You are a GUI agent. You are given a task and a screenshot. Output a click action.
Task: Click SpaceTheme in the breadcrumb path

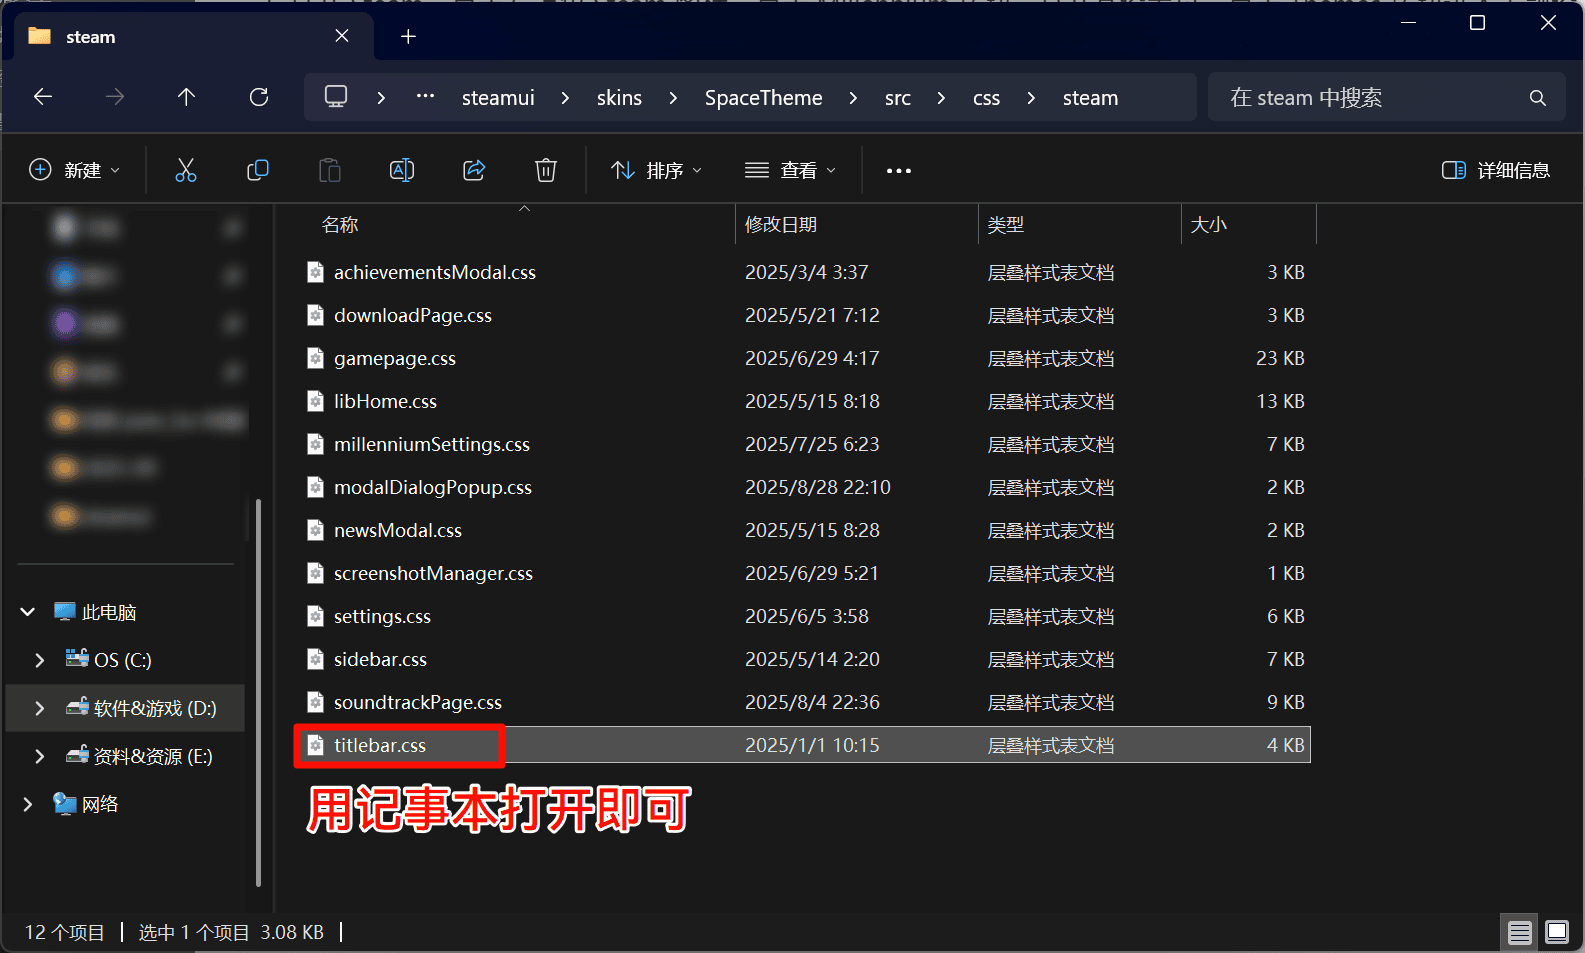(763, 98)
